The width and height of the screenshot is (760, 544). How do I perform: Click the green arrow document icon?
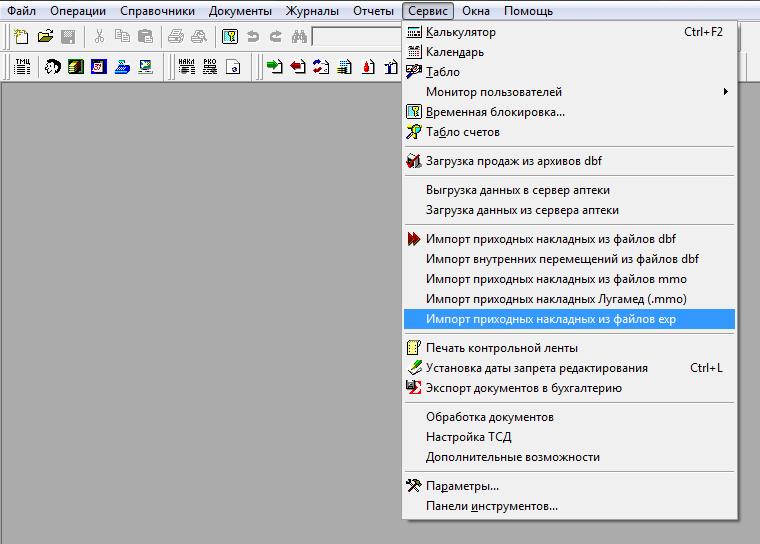click(275, 68)
